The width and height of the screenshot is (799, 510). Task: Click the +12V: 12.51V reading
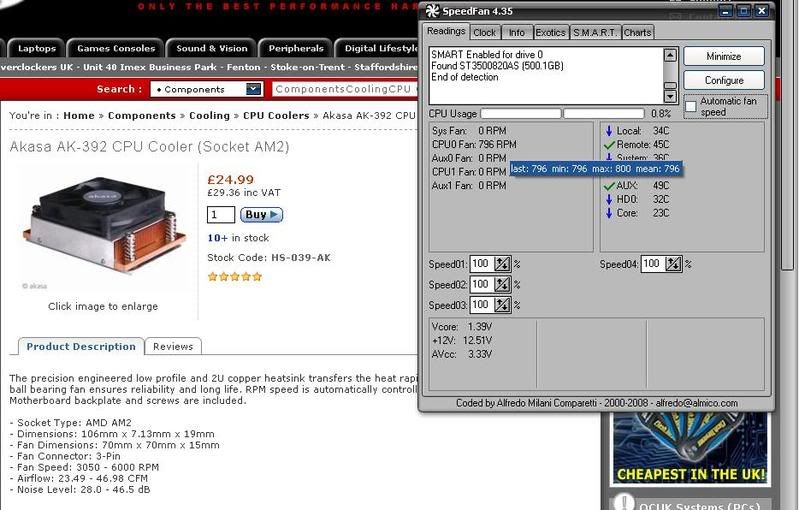point(462,340)
